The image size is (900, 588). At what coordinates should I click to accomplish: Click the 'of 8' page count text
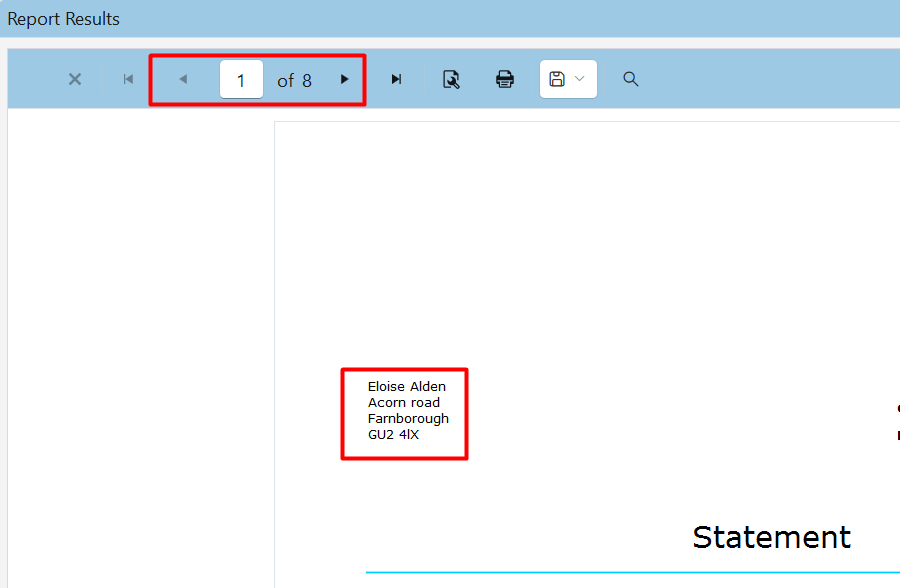(x=294, y=80)
